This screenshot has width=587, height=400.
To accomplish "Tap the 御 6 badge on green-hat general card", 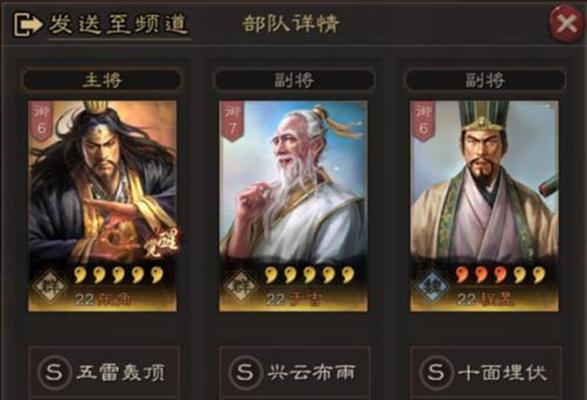I will (x=423, y=121).
